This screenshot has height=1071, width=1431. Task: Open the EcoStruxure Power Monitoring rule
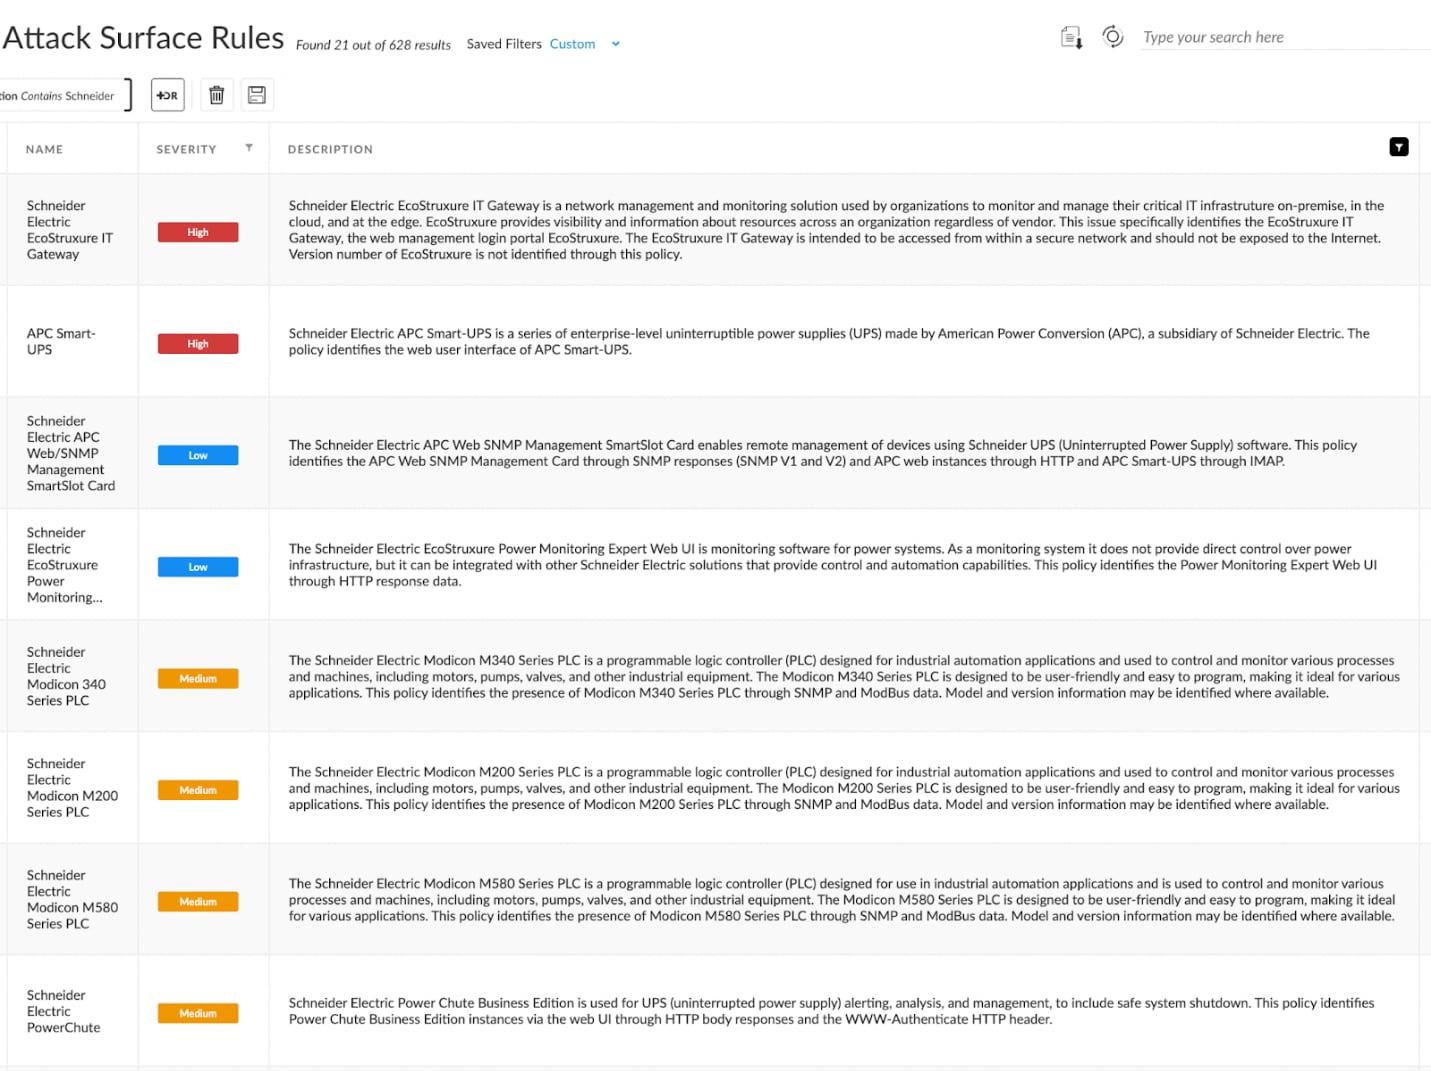[x=64, y=565]
